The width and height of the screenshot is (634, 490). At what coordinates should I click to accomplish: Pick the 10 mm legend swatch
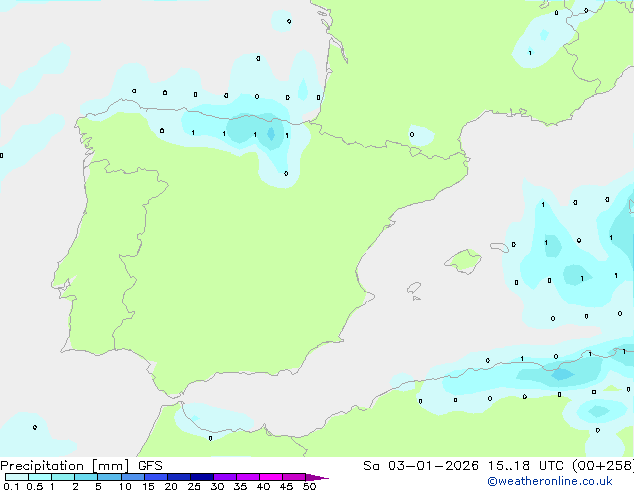pos(132,477)
